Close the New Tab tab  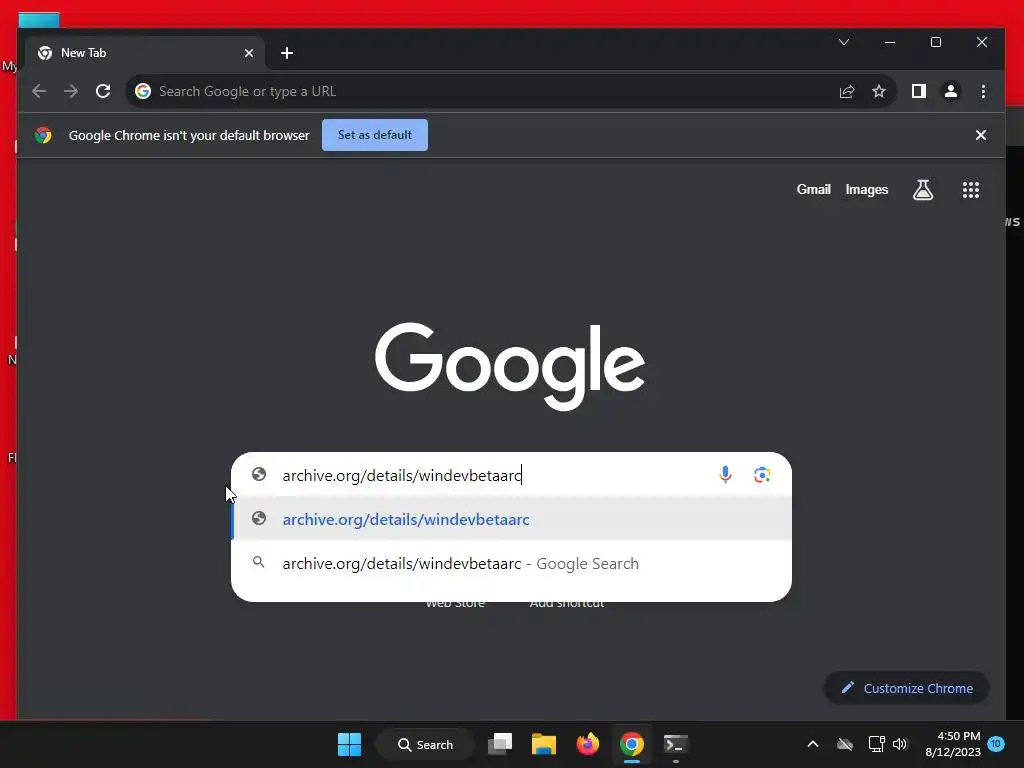249,53
